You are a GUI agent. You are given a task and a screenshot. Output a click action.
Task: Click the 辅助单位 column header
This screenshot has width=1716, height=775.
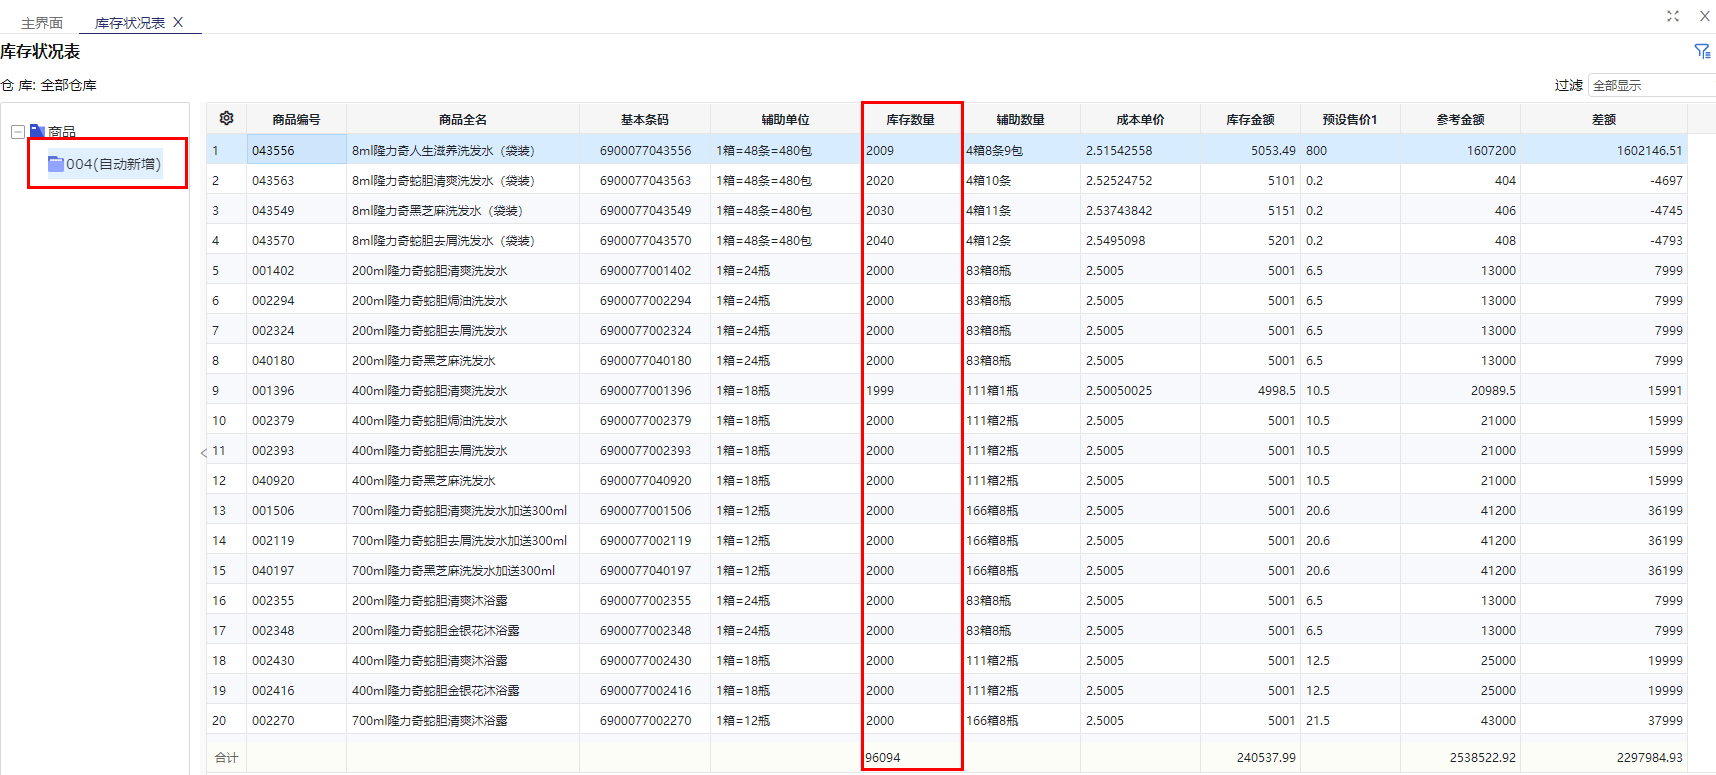click(x=785, y=119)
